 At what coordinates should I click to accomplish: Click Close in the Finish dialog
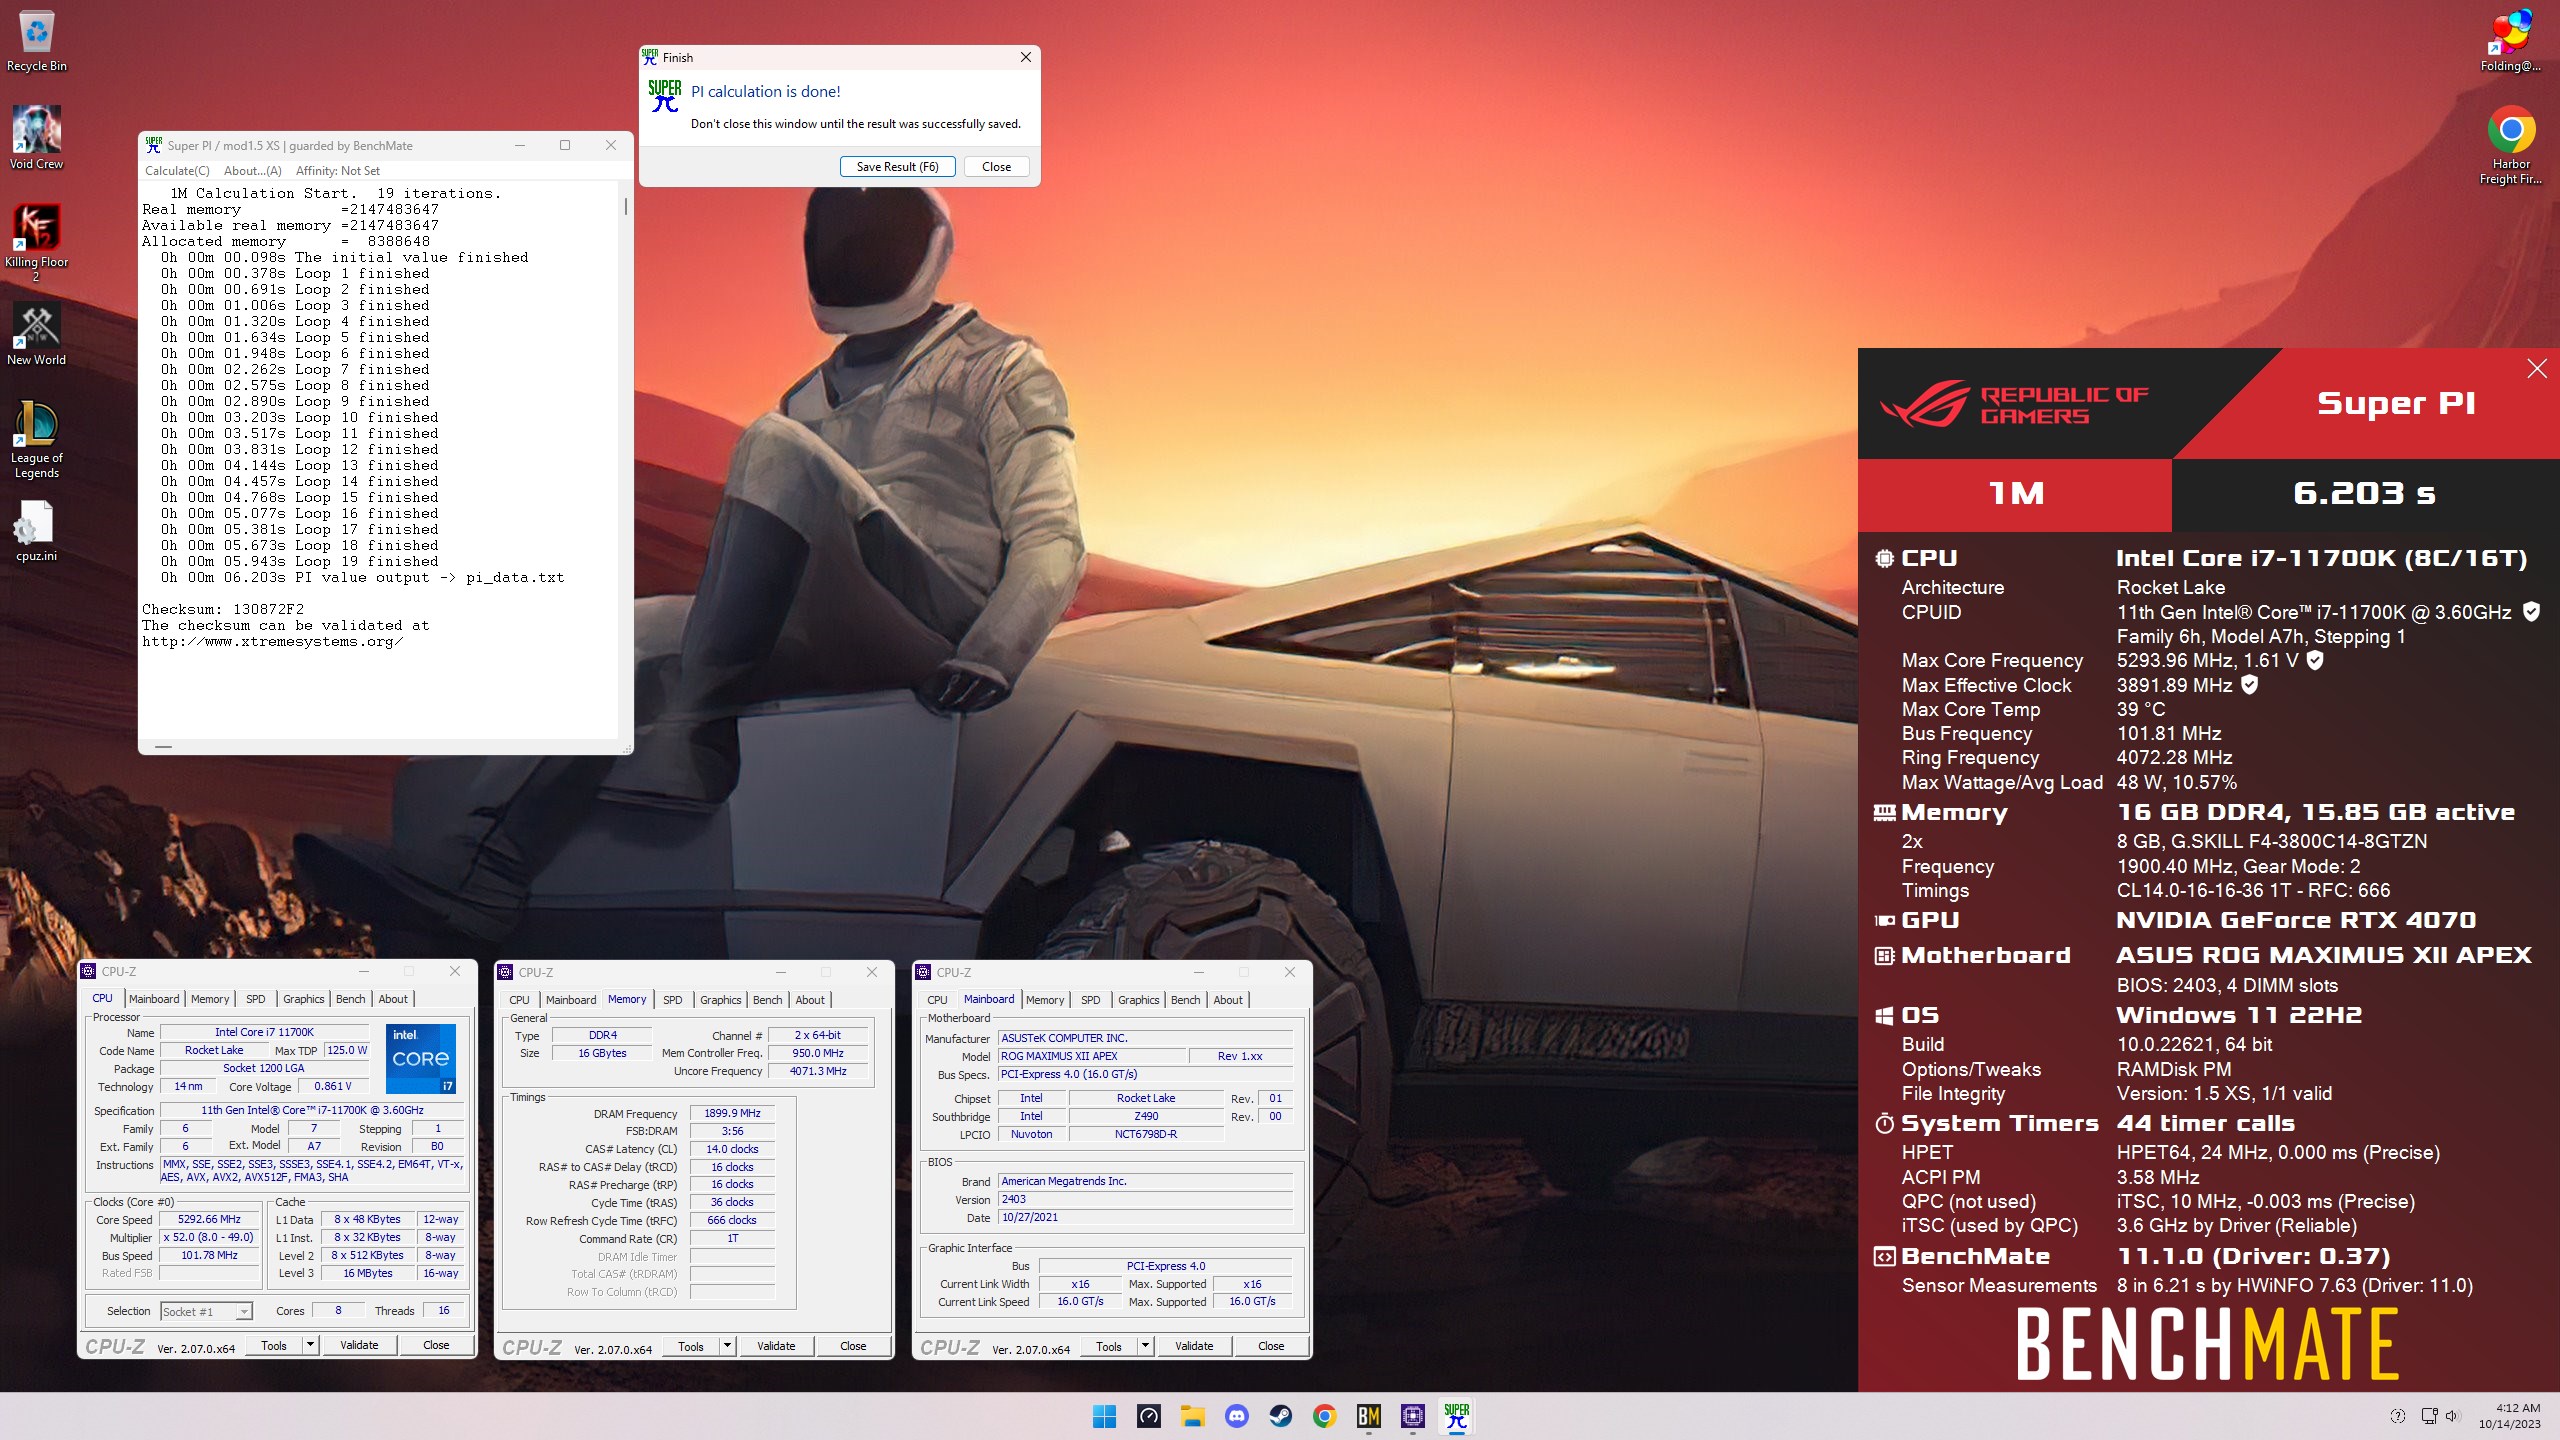click(x=996, y=167)
